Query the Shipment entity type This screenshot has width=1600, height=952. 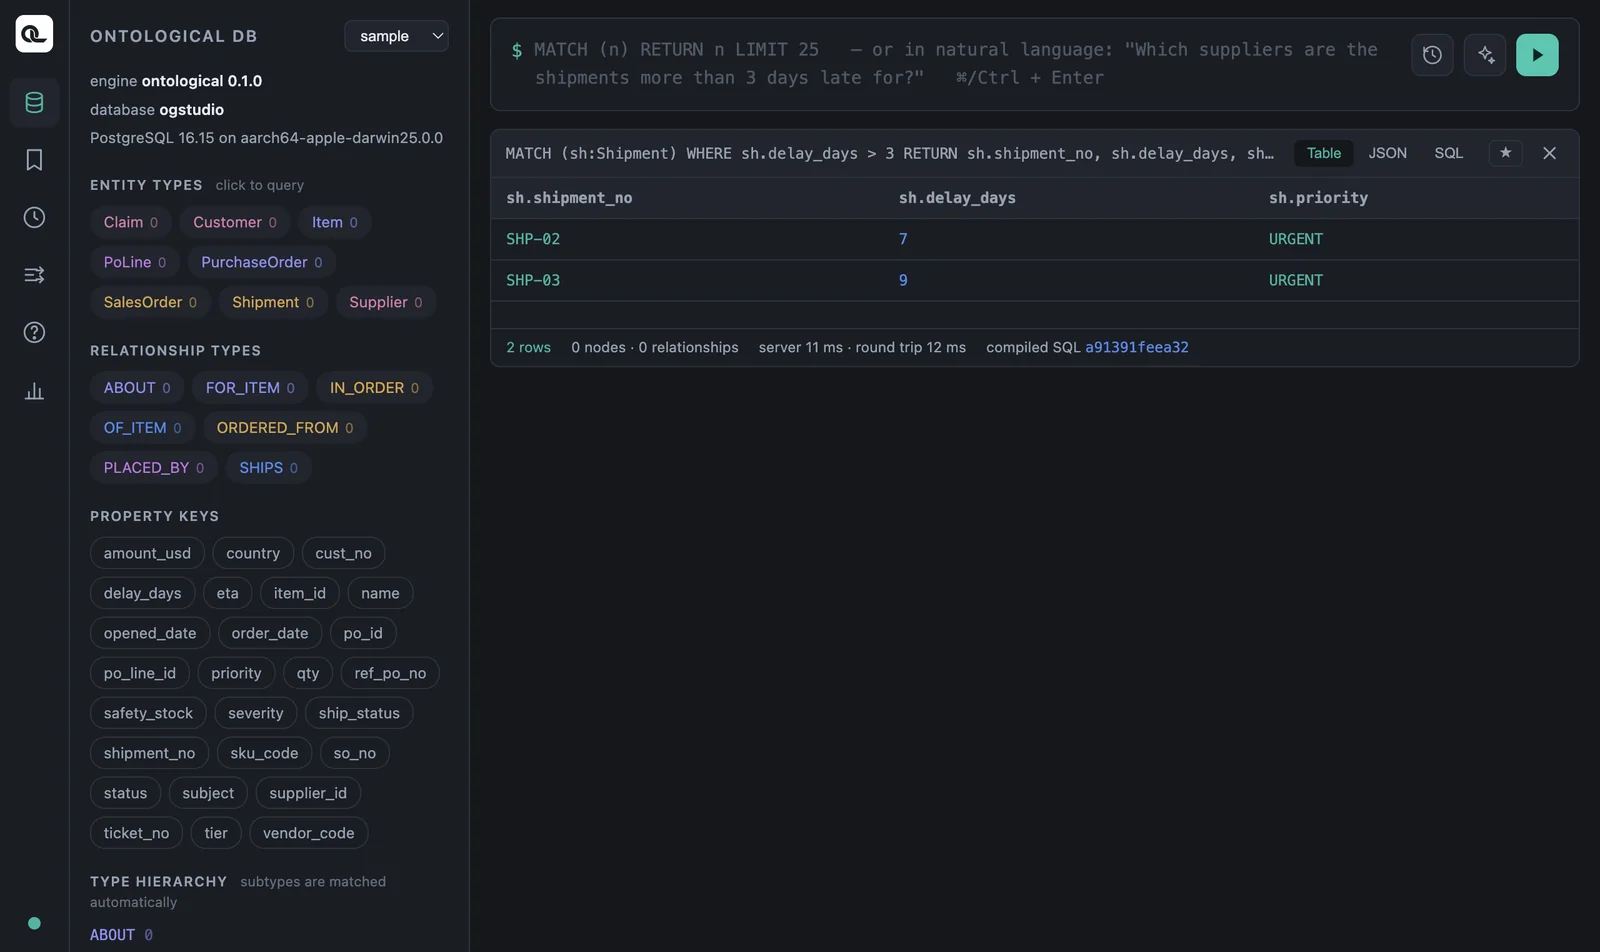click(x=273, y=302)
